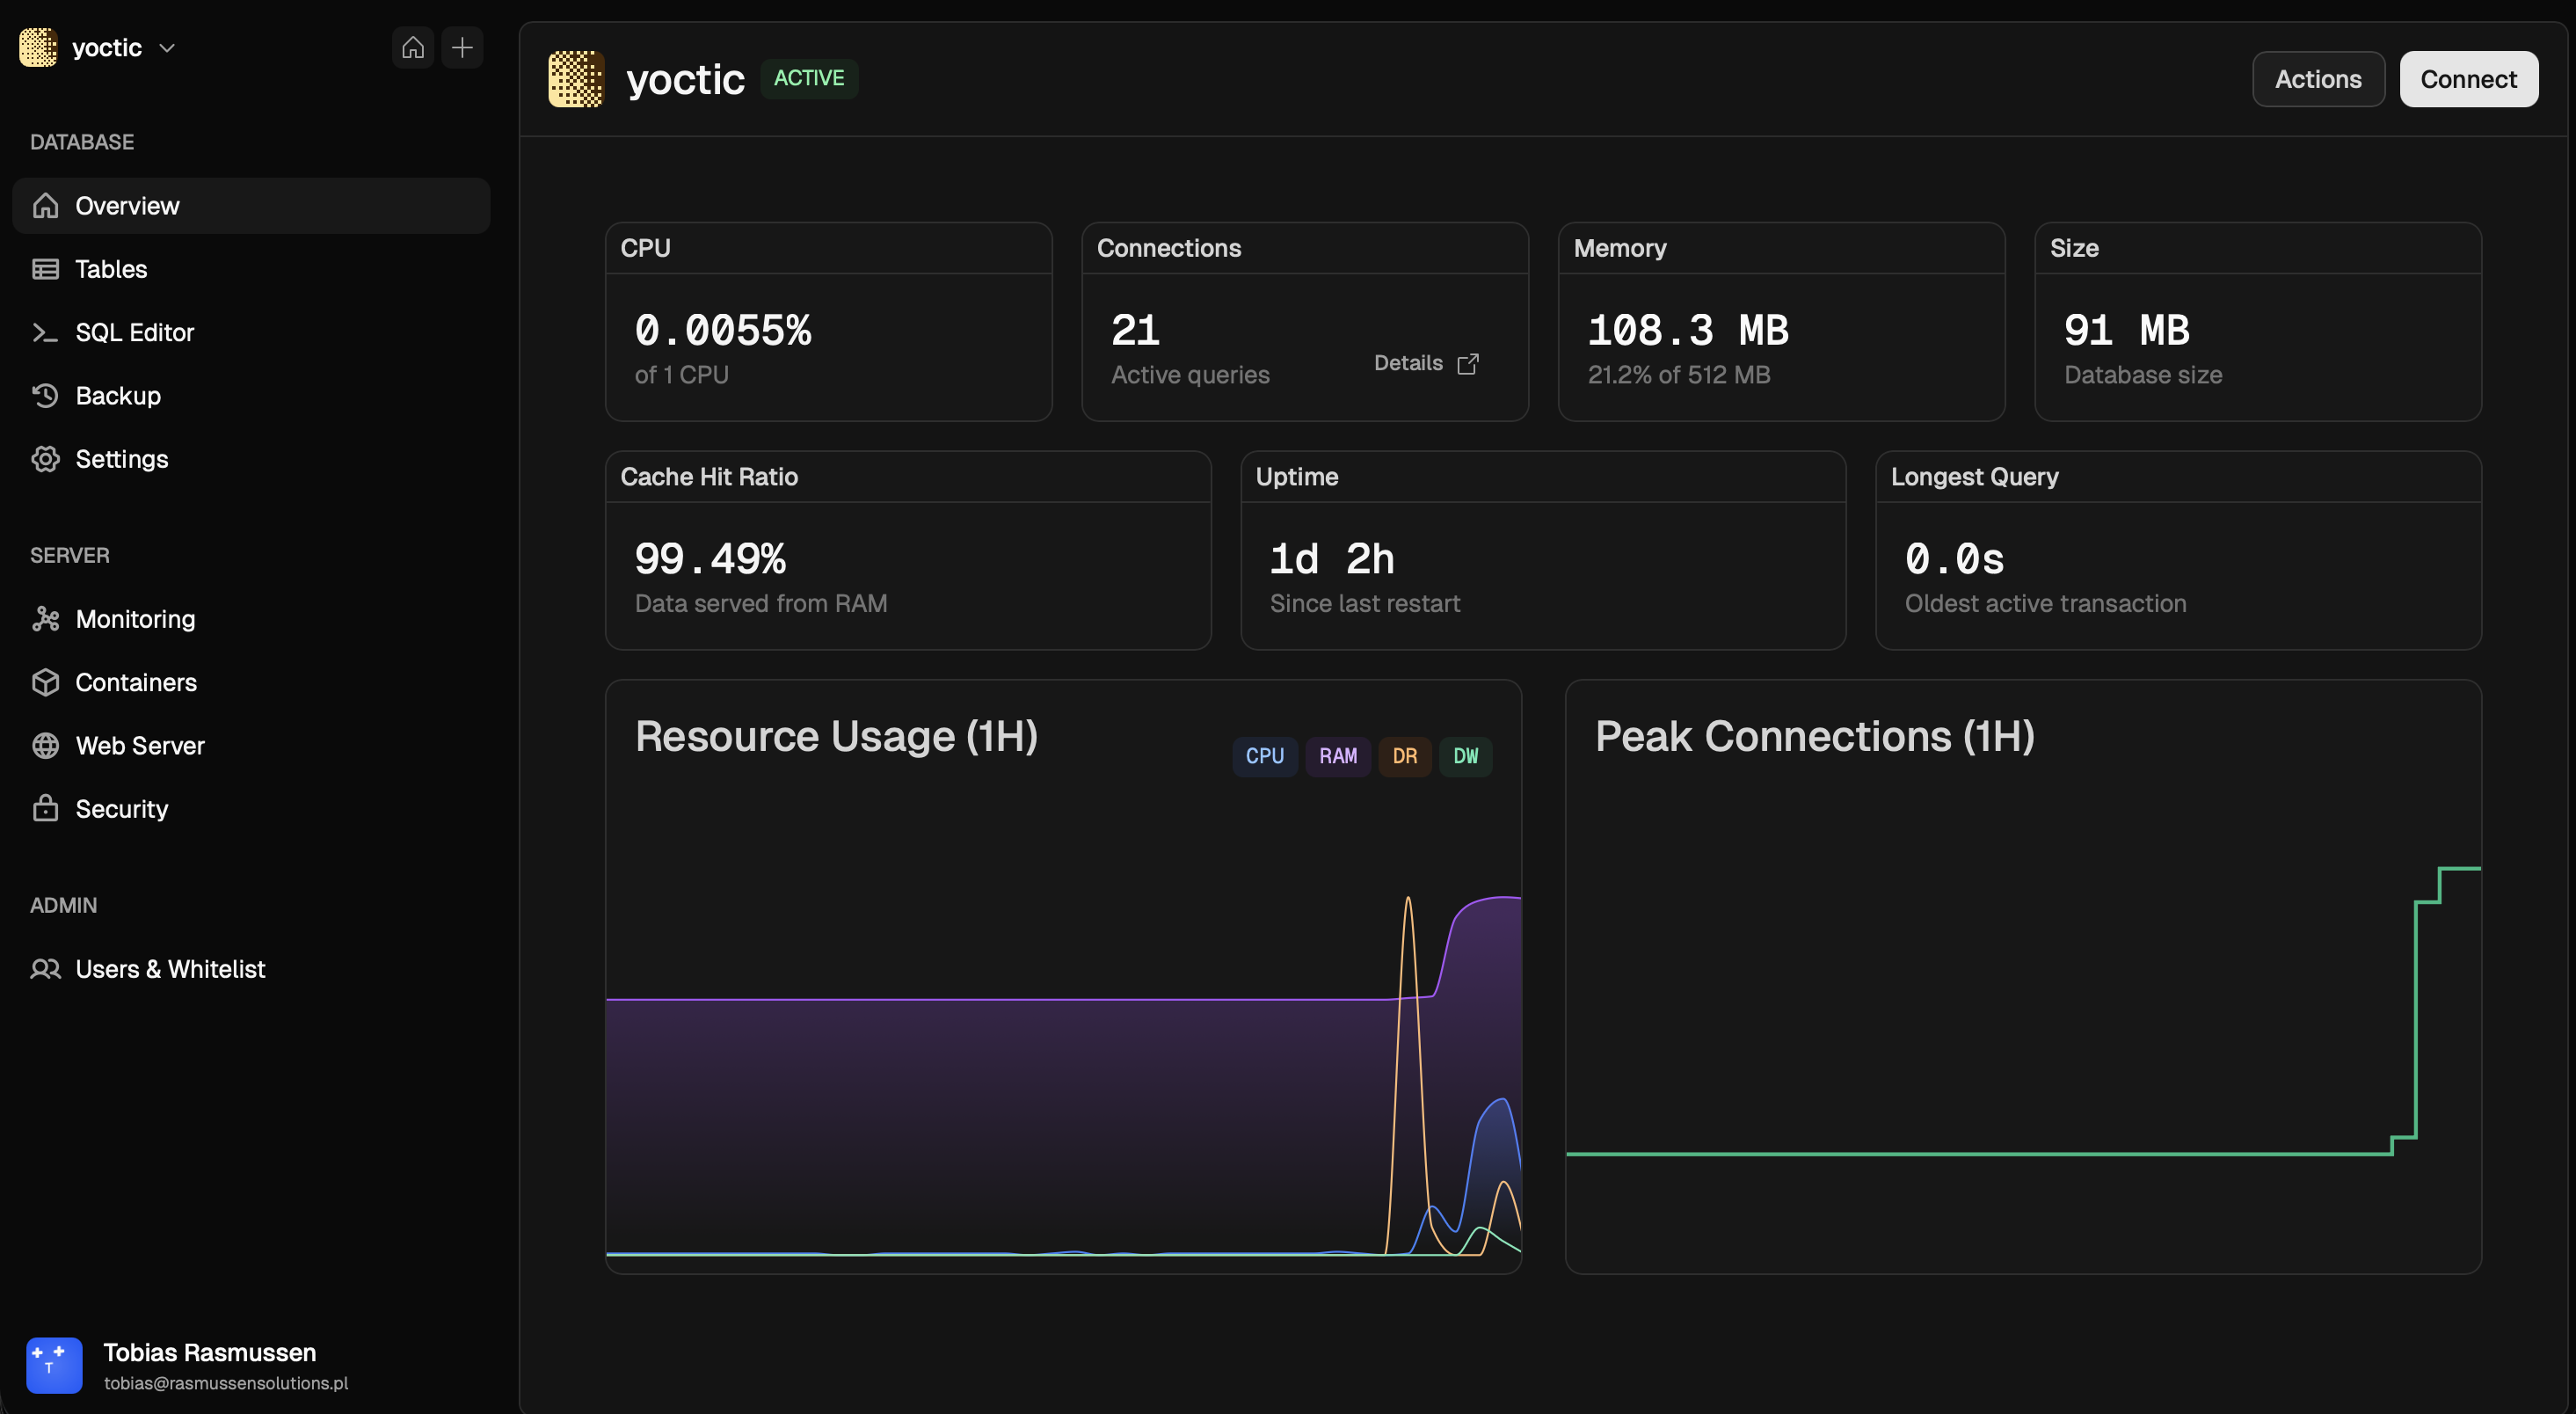Open Web Server via the globe icon

pyautogui.click(x=45, y=745)
